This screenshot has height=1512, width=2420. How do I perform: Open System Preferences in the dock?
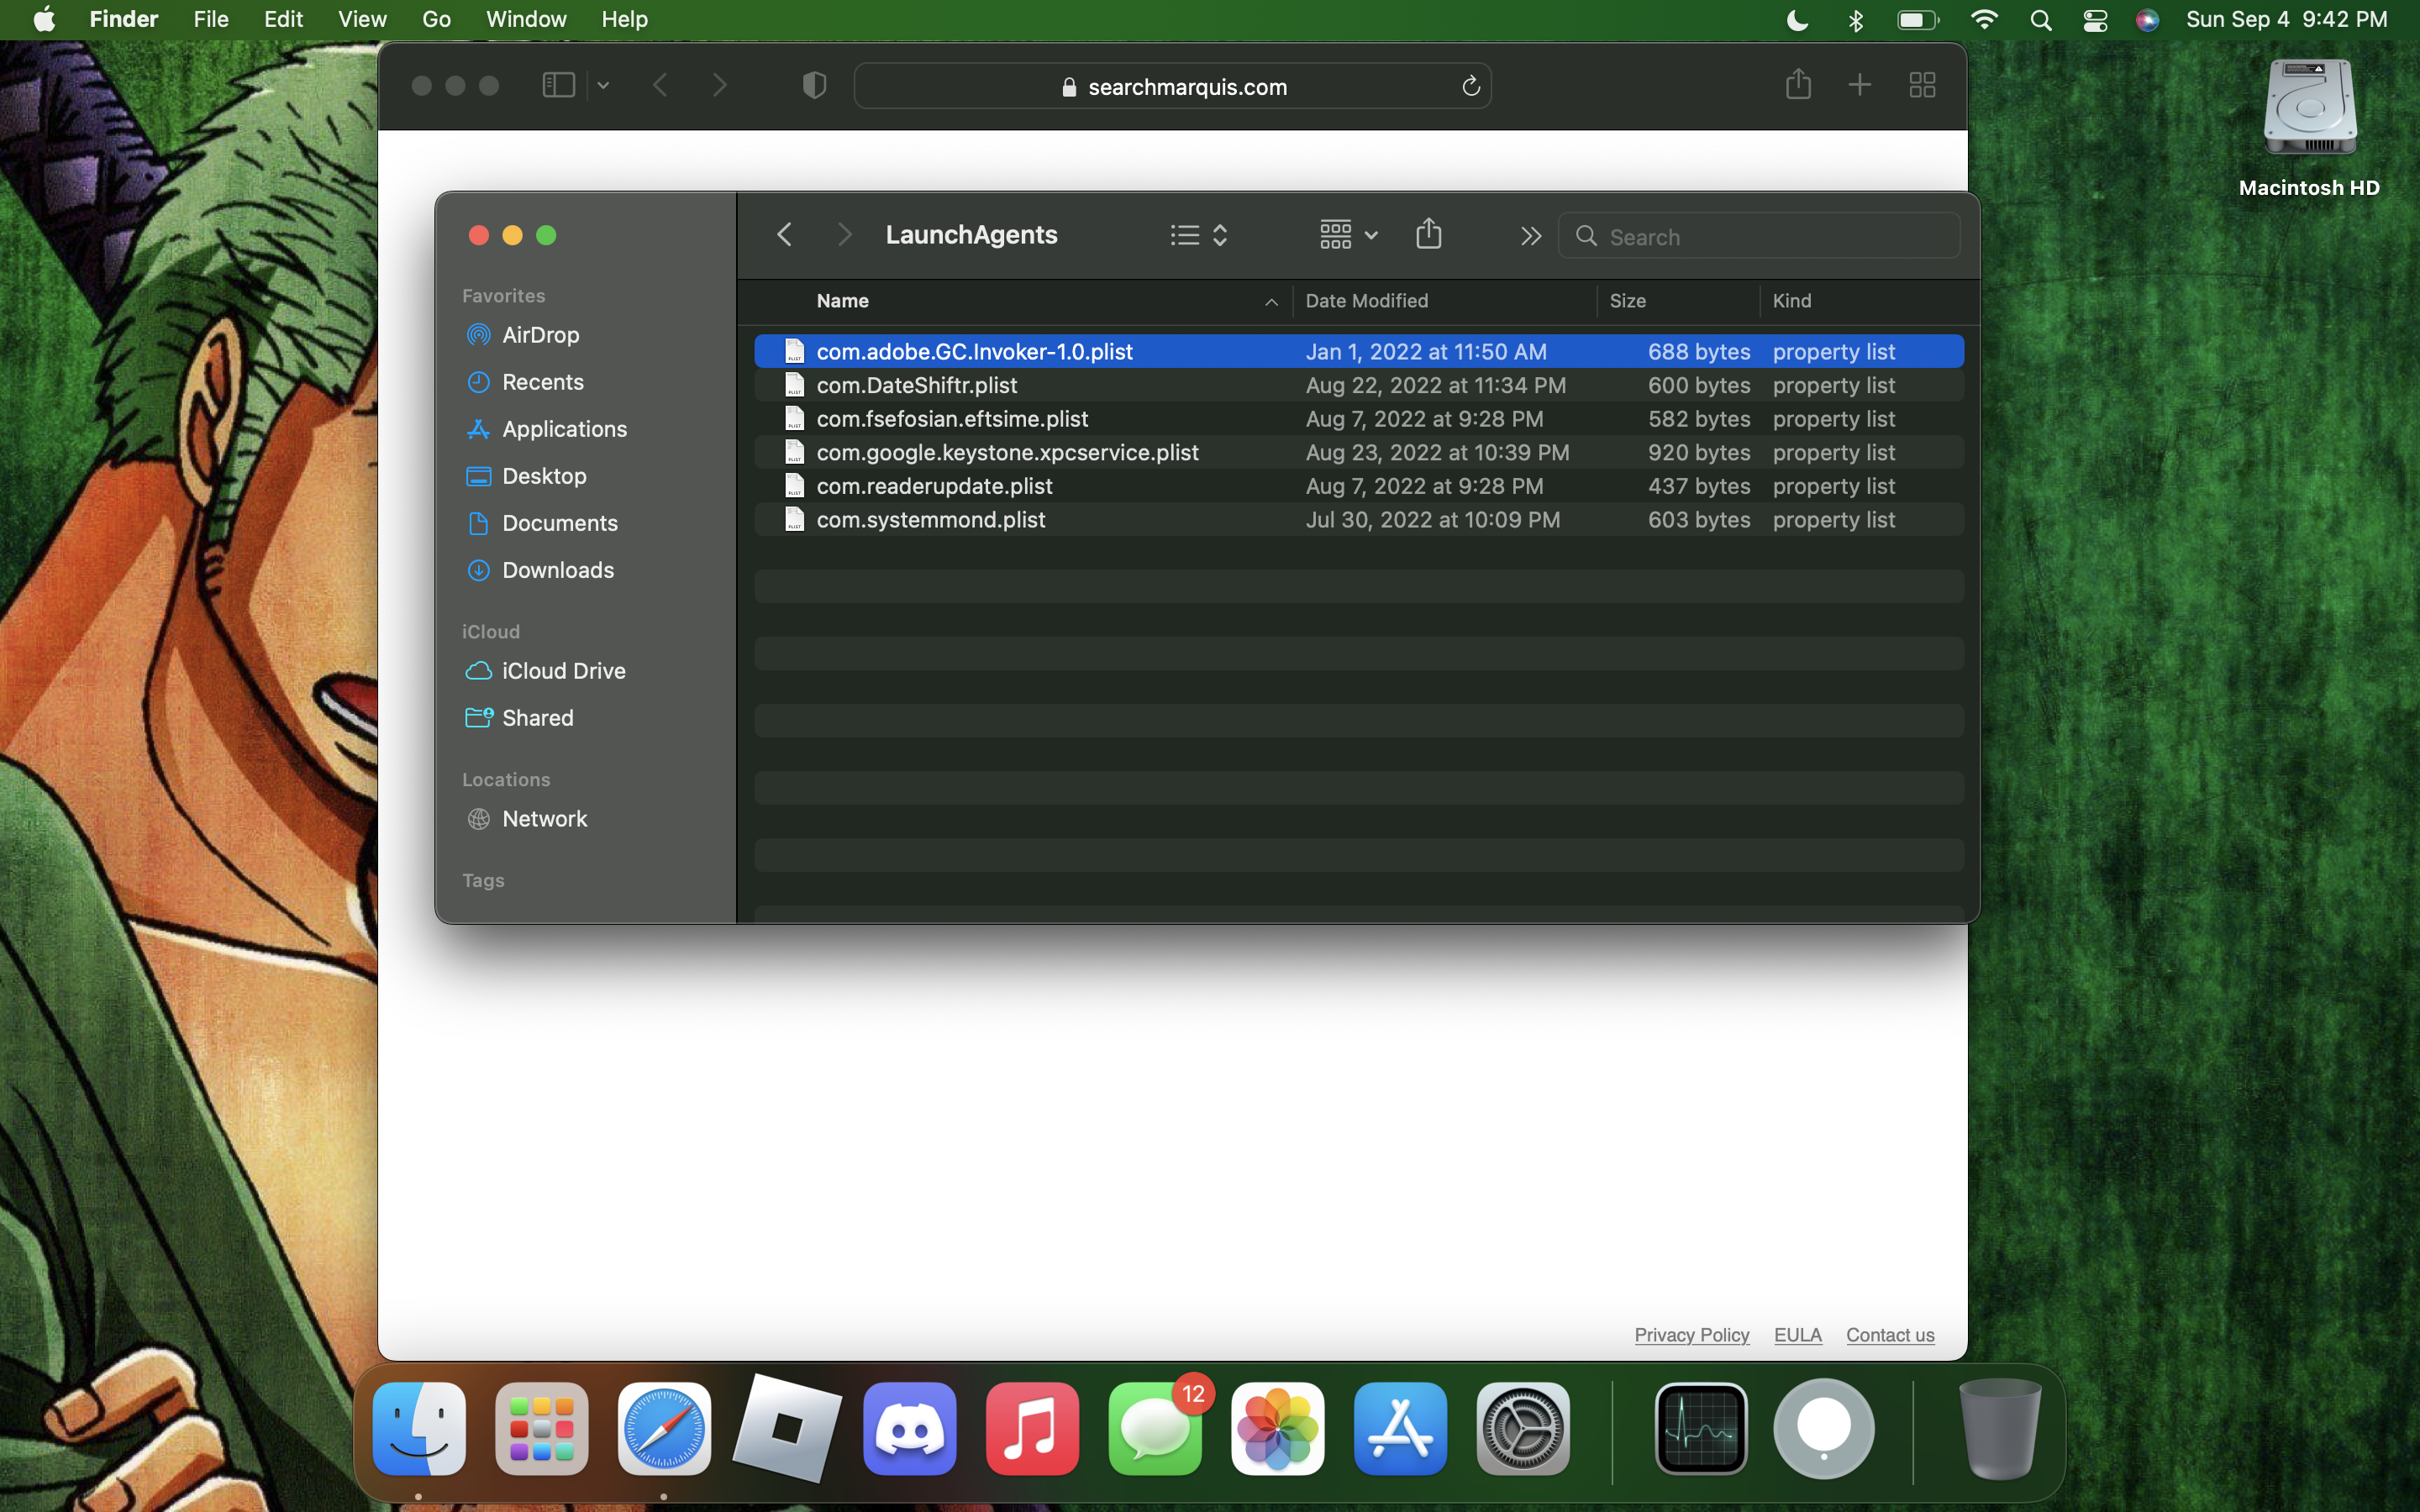click(1522, 1428)
